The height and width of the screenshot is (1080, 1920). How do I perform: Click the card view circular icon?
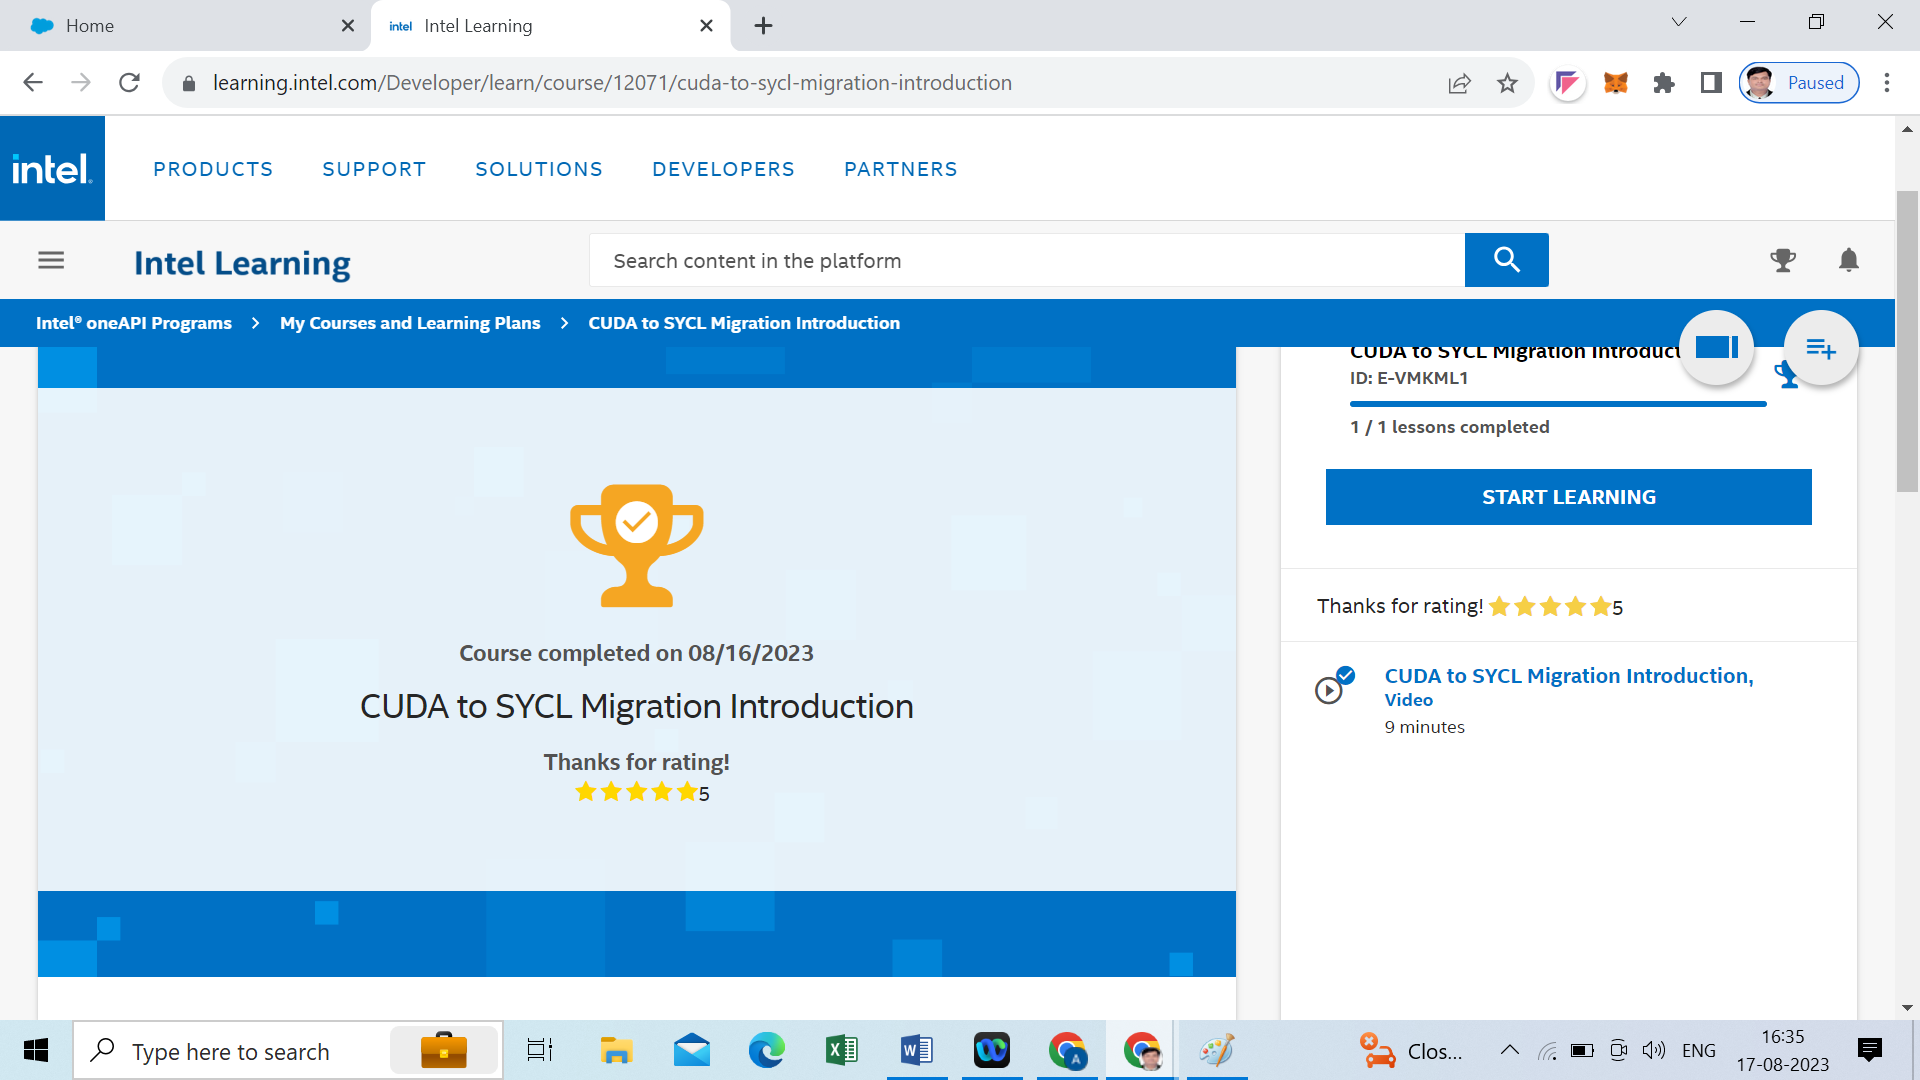click(1716, 348)
